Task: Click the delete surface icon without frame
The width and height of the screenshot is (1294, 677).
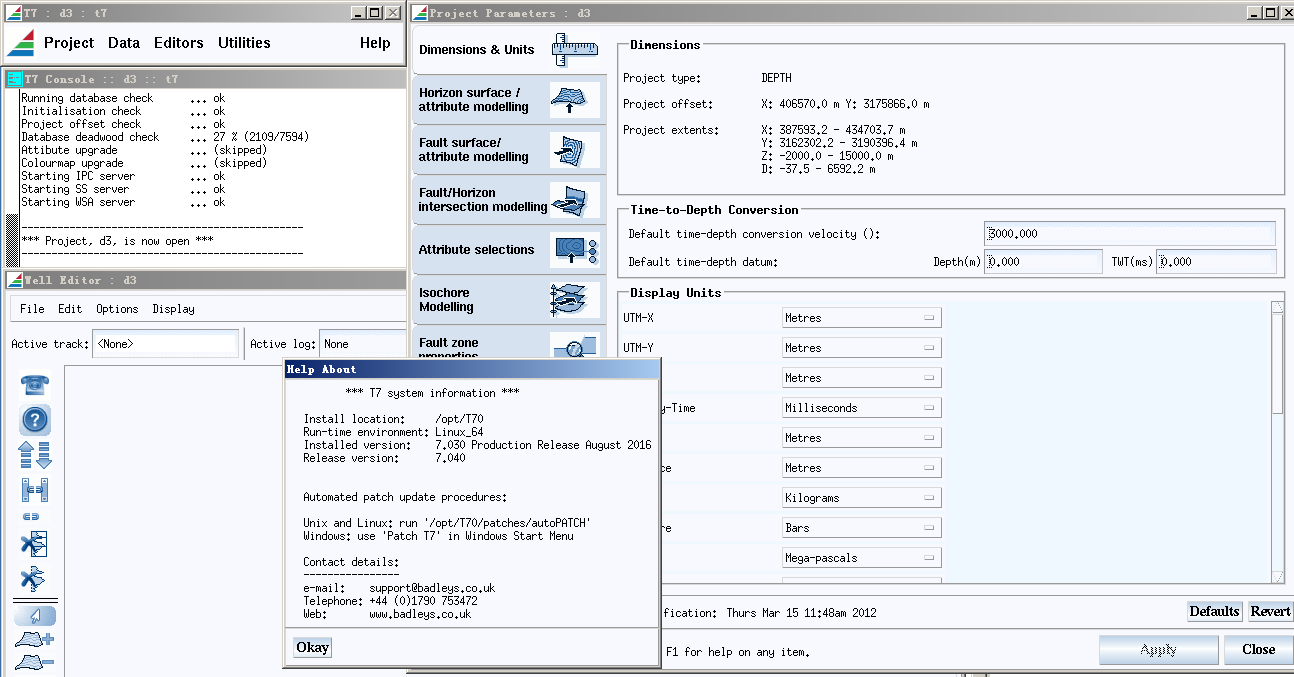Action: click(x=33, y=578)
